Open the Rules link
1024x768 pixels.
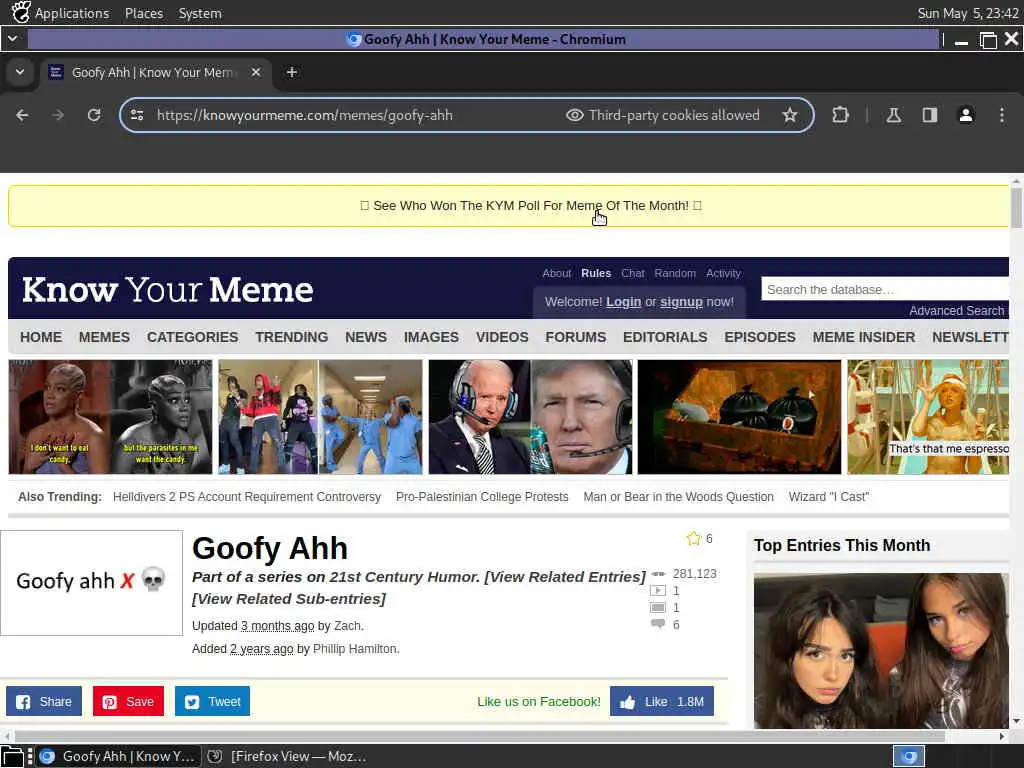pos(596,273)
